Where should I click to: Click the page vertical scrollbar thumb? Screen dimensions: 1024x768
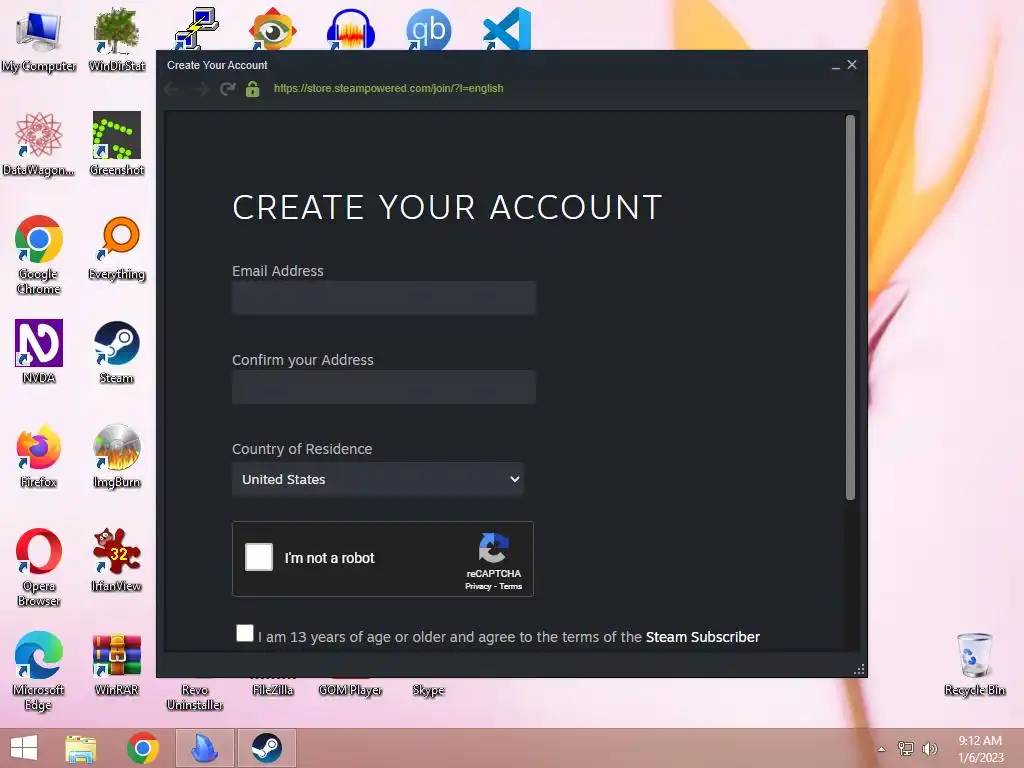[x=850, y=307]
